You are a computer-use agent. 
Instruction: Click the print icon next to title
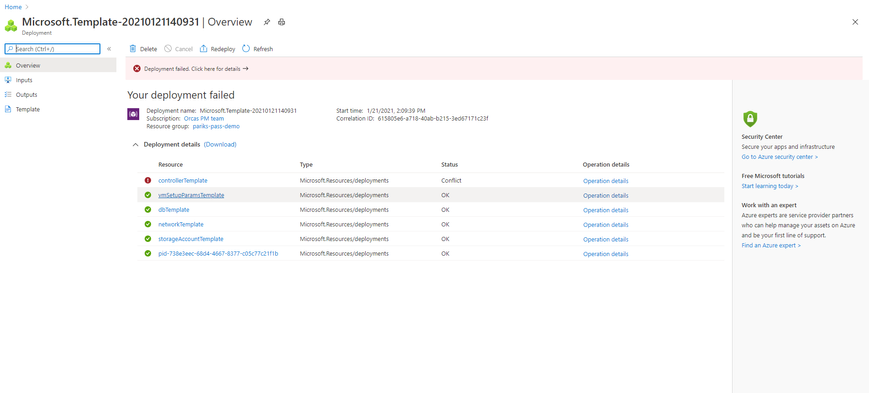pyautogui.click(x=282, y=22)
